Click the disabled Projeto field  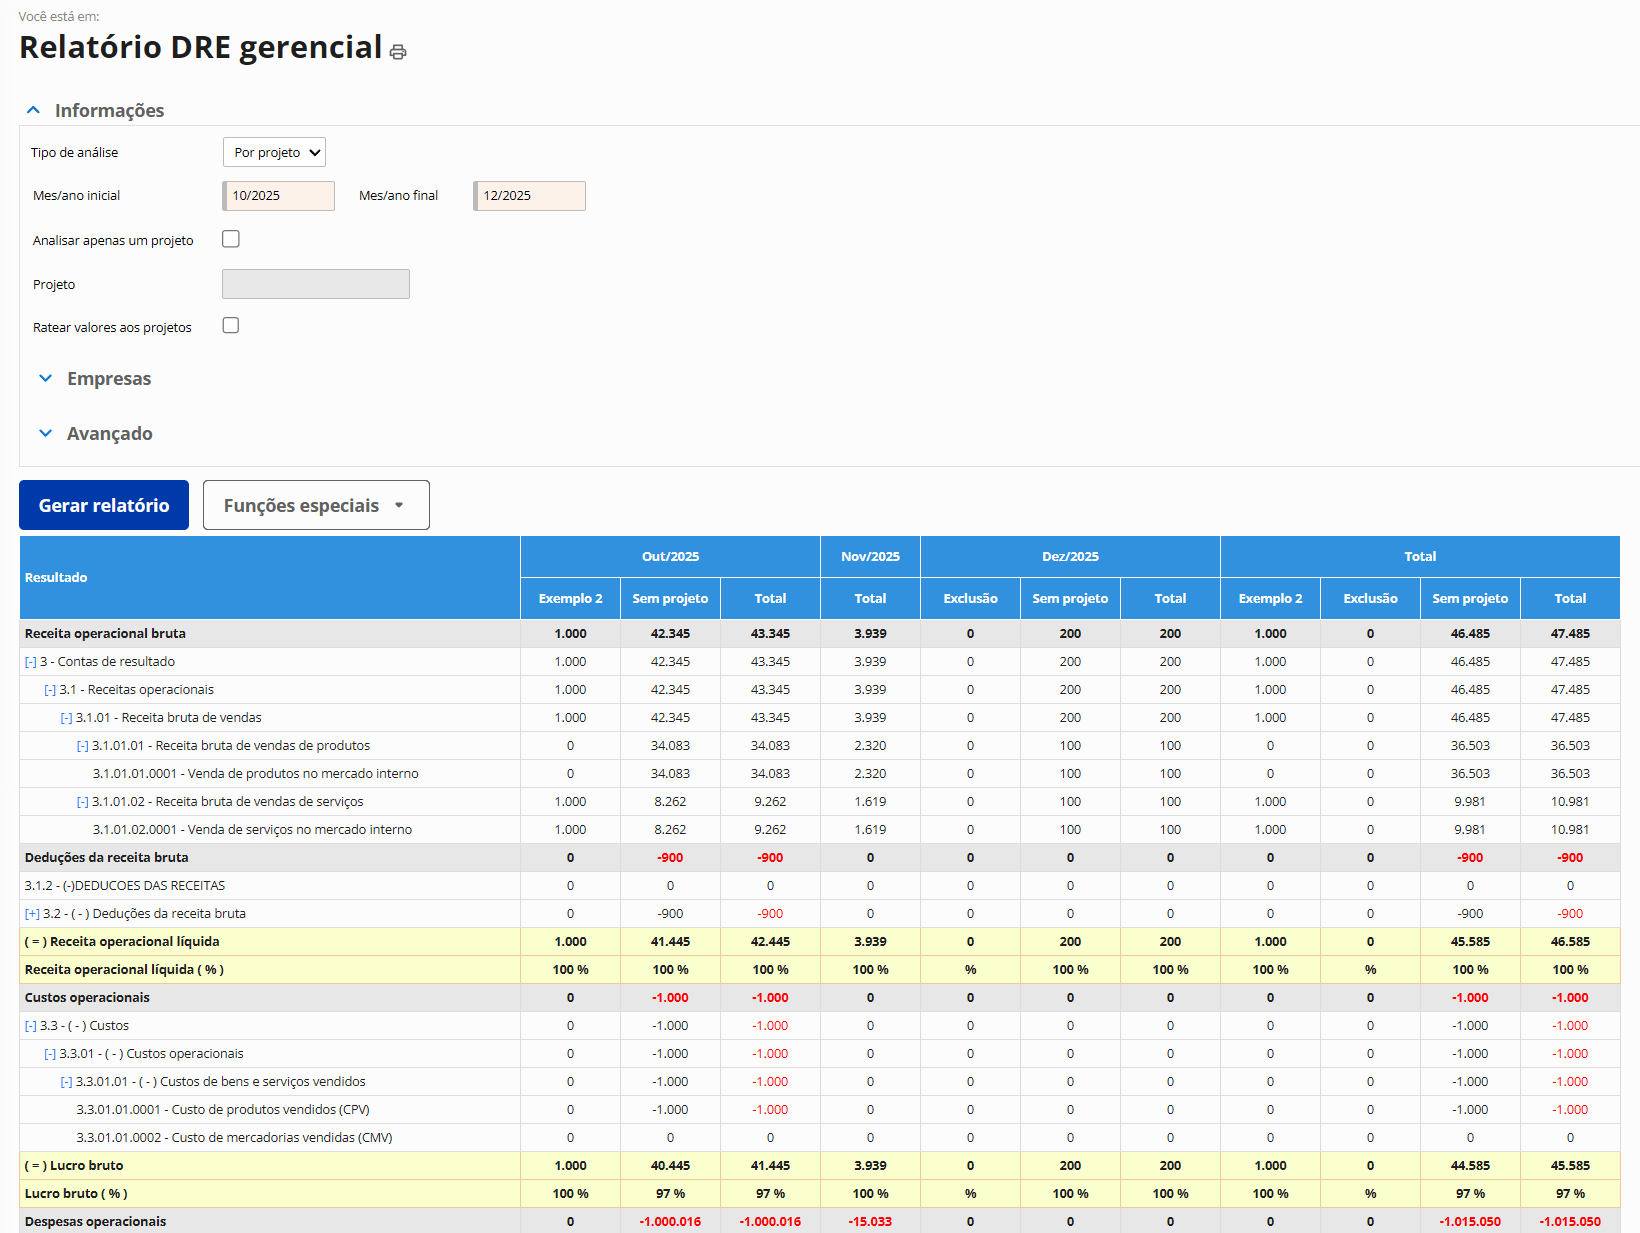pos(316,284)
